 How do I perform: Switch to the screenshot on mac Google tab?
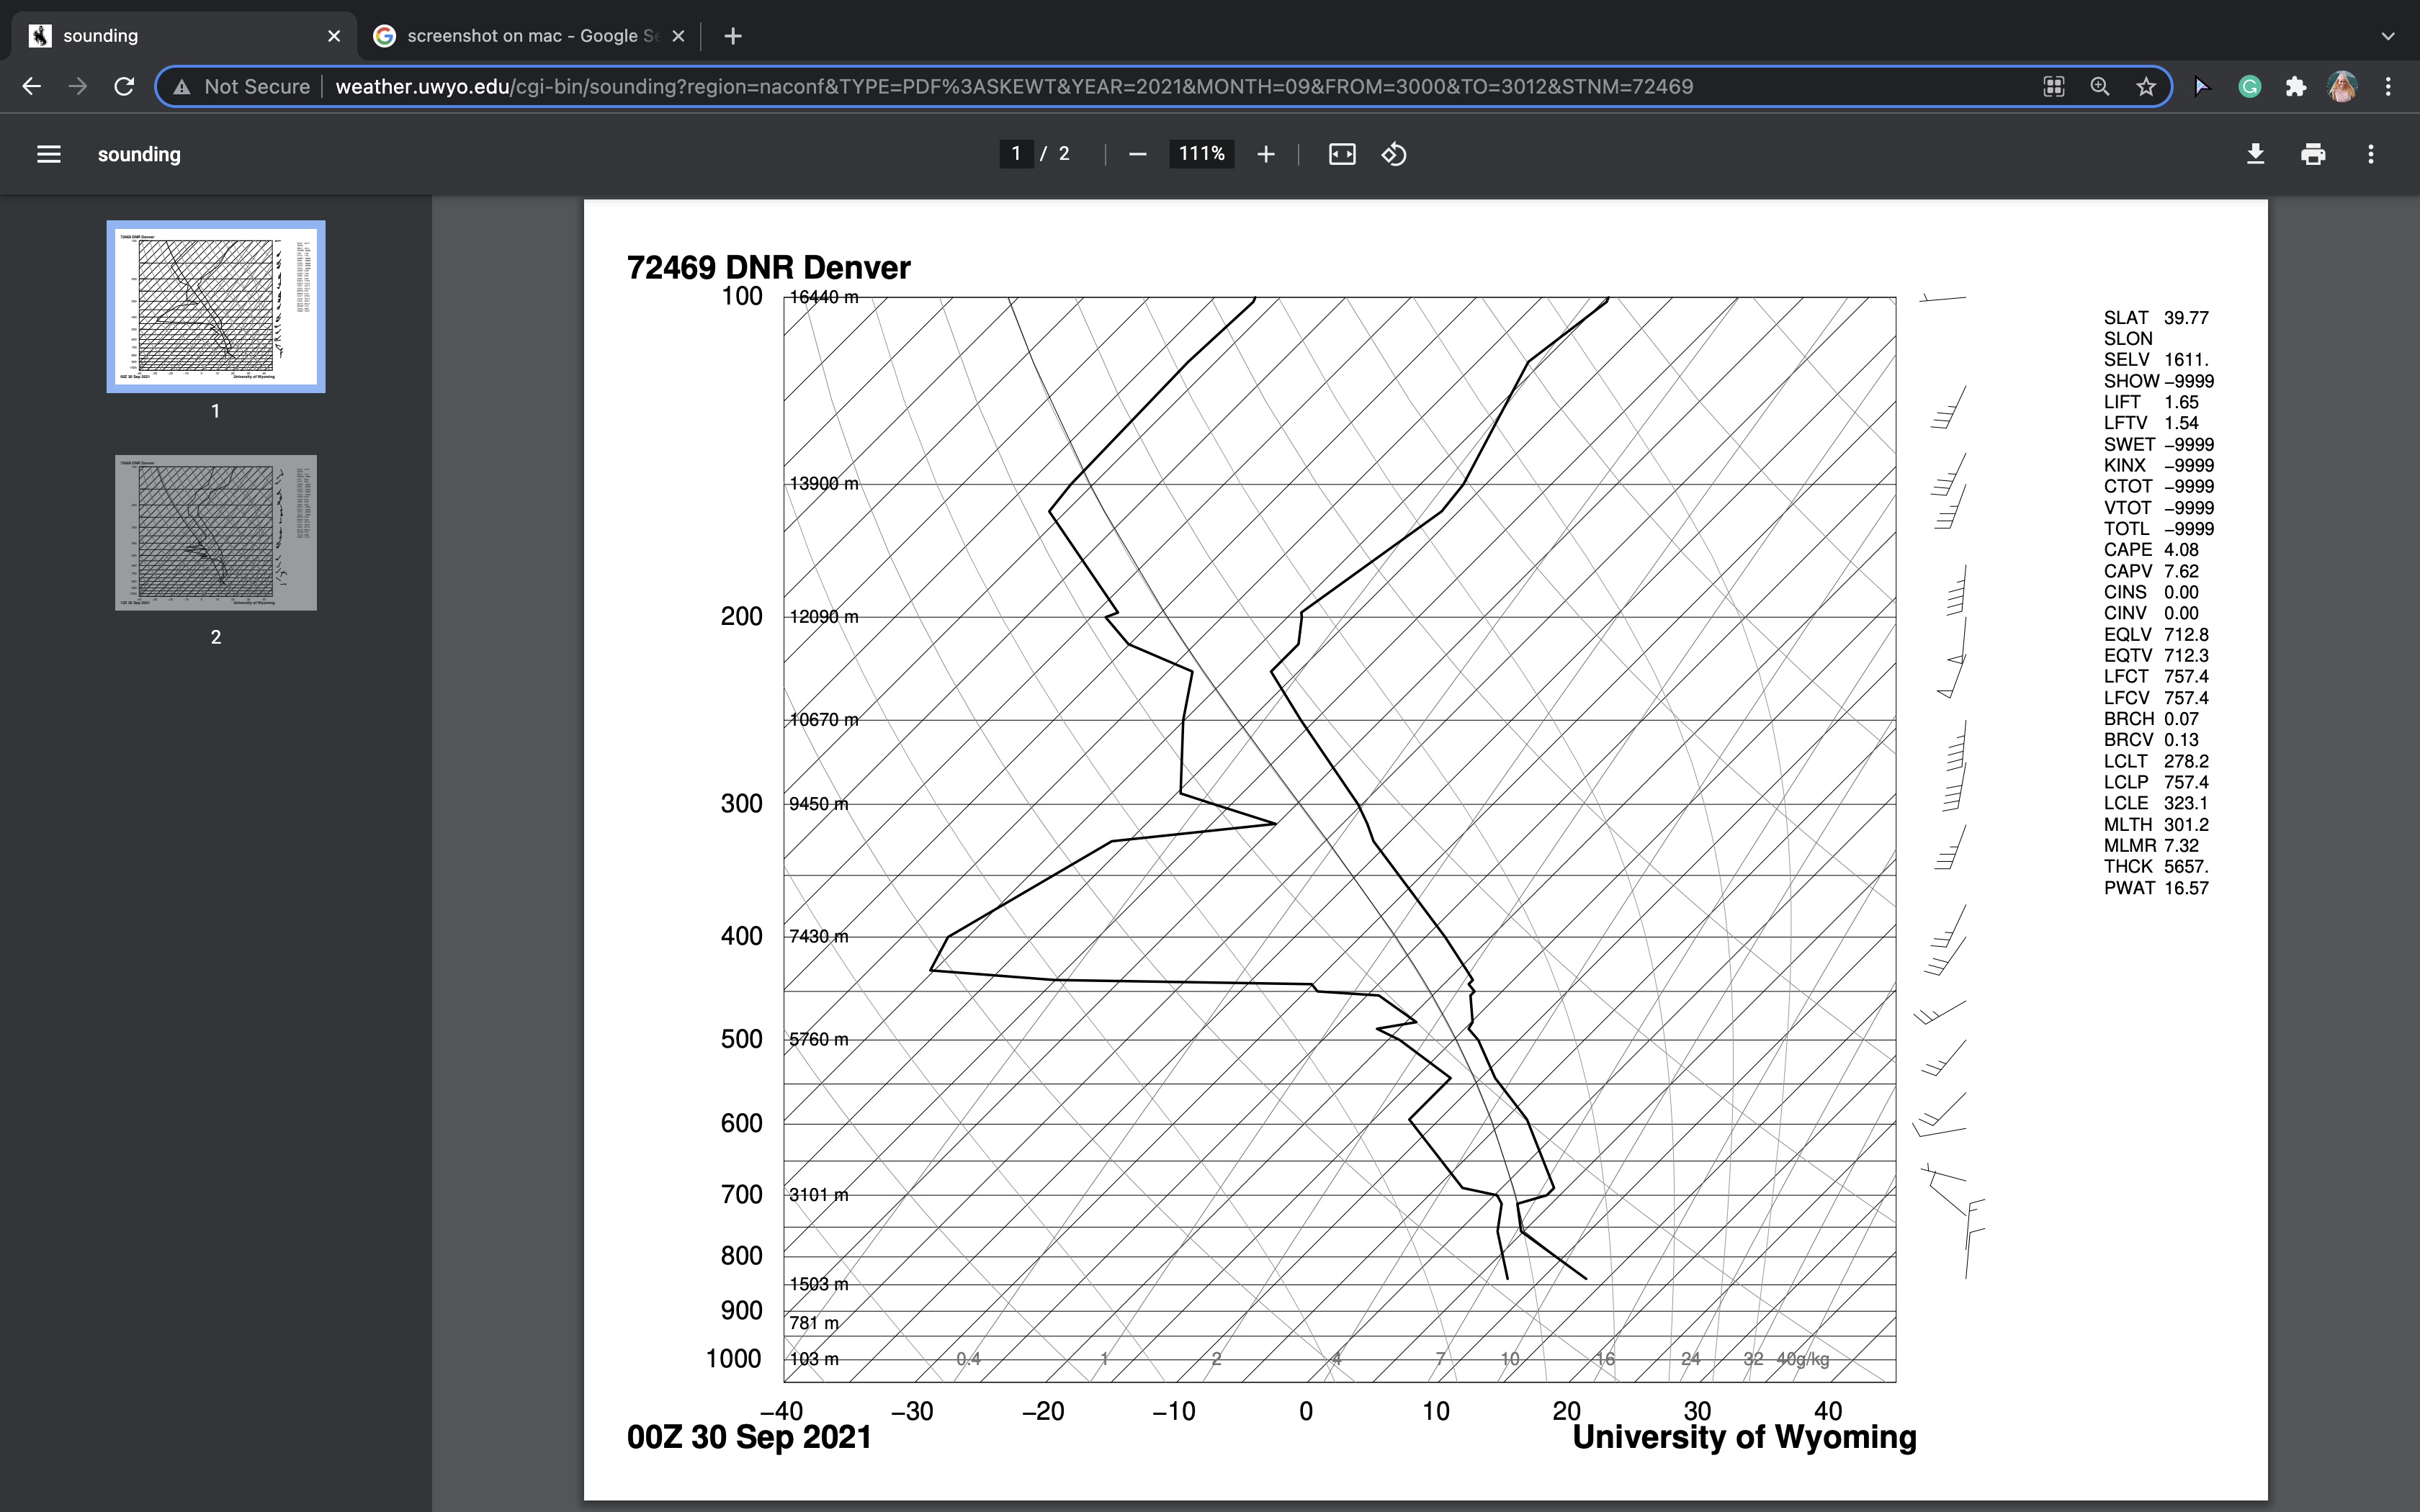[520, 36]
